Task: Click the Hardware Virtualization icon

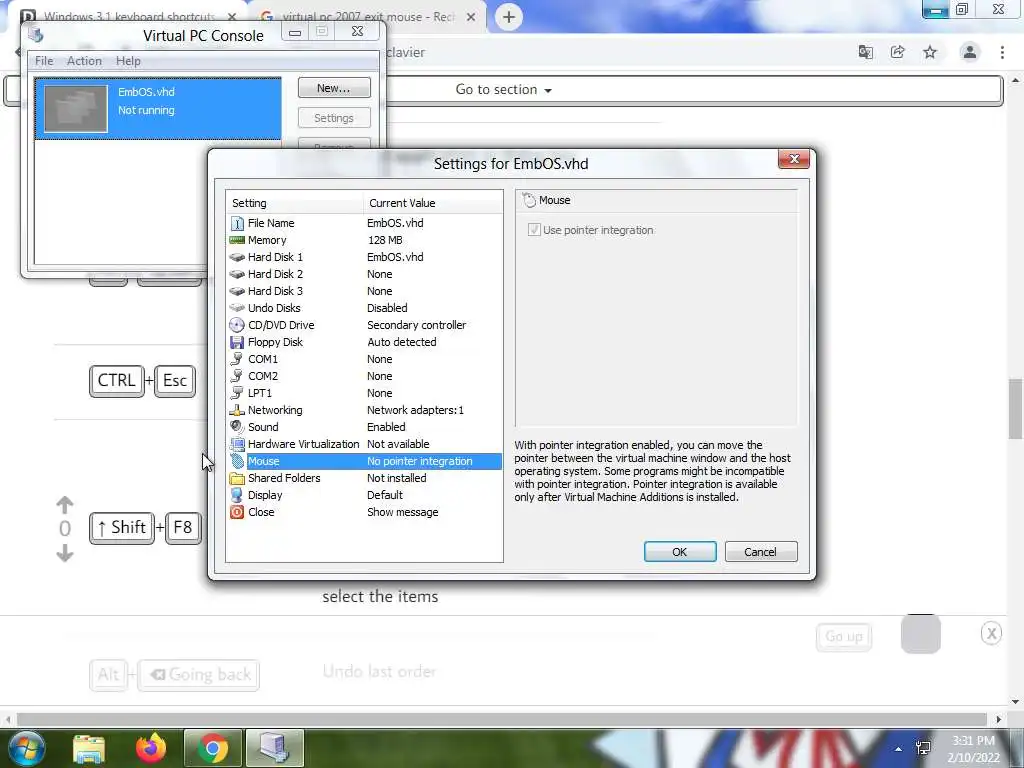Action: pos(237,444)
